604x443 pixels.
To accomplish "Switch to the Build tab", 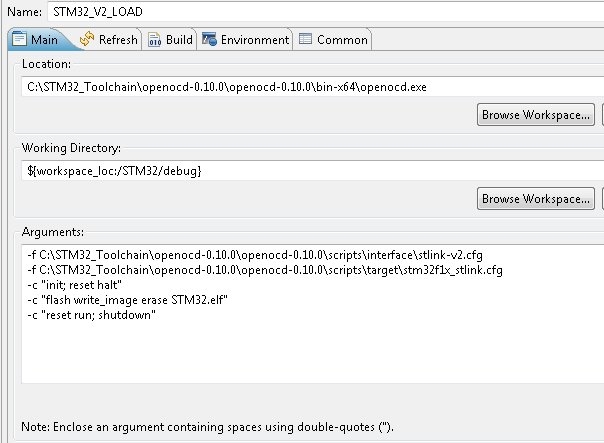I will coord(170,40).
